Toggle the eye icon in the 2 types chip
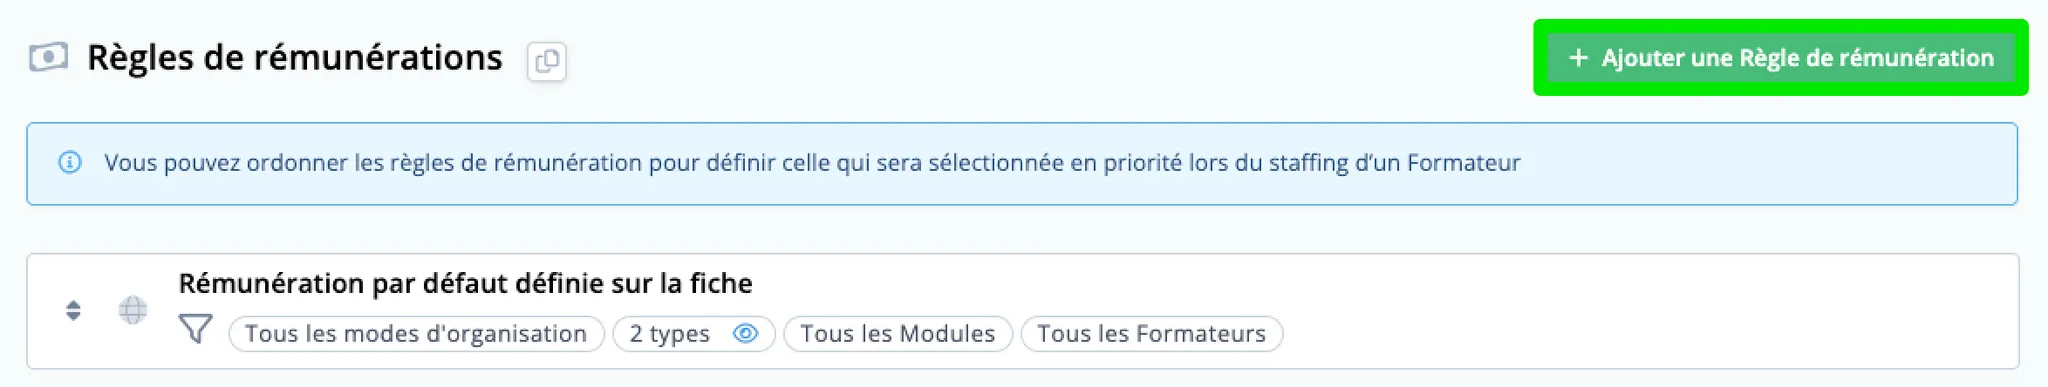The height and width of the screenshot is (387, 2048). click(746, 333)
